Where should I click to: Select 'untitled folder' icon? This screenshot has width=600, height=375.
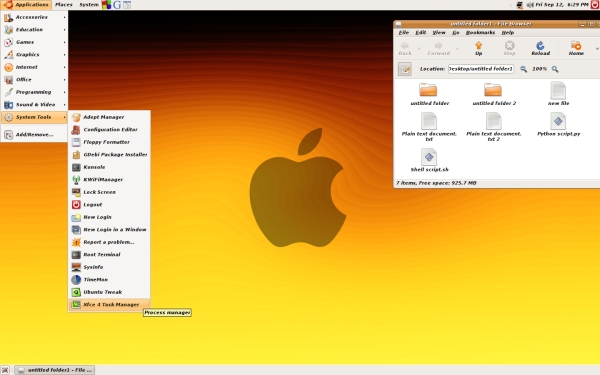pos(429,90)
